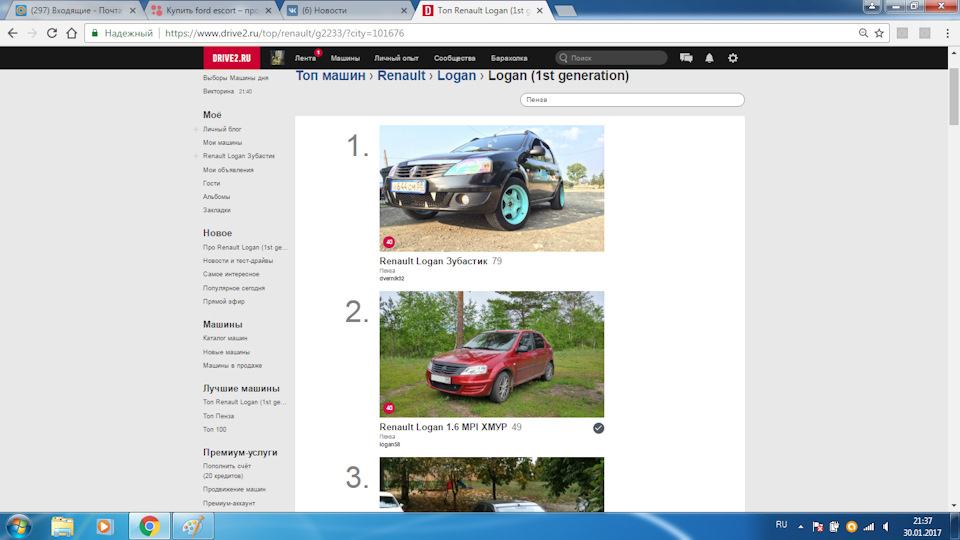
Task: Open the notifications bell icon
Action: click(709, 58)
